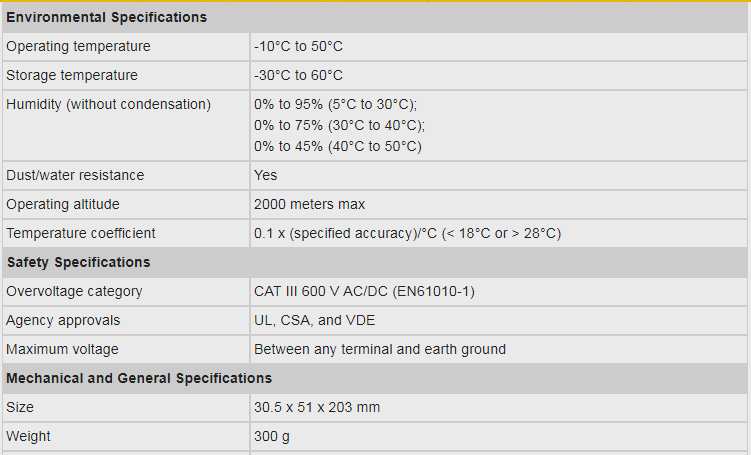Click the Environmental Specifications section header
The image size is (751, 455).
107,17
